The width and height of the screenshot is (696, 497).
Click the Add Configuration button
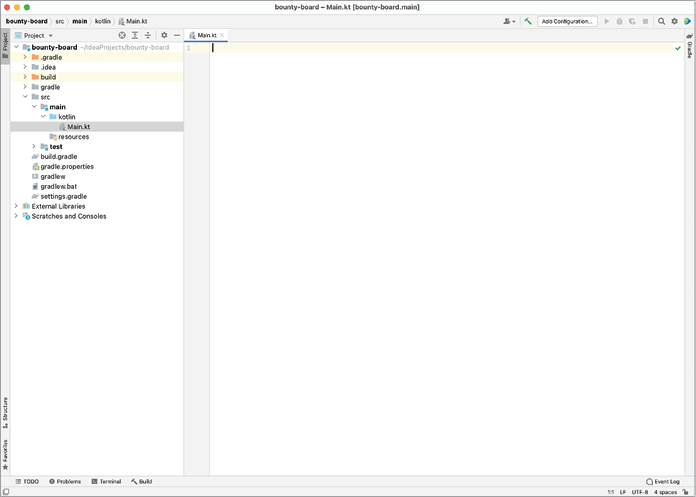567,21
